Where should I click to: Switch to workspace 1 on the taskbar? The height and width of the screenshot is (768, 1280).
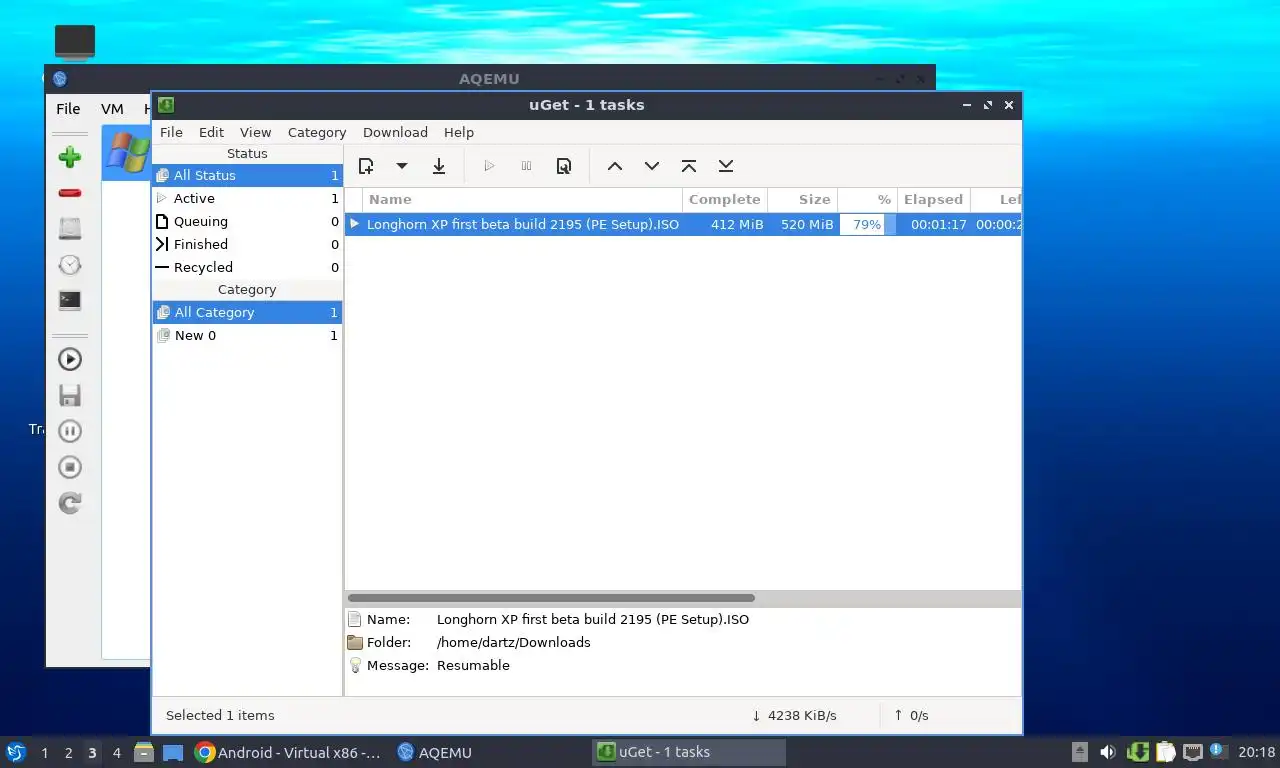44,753
